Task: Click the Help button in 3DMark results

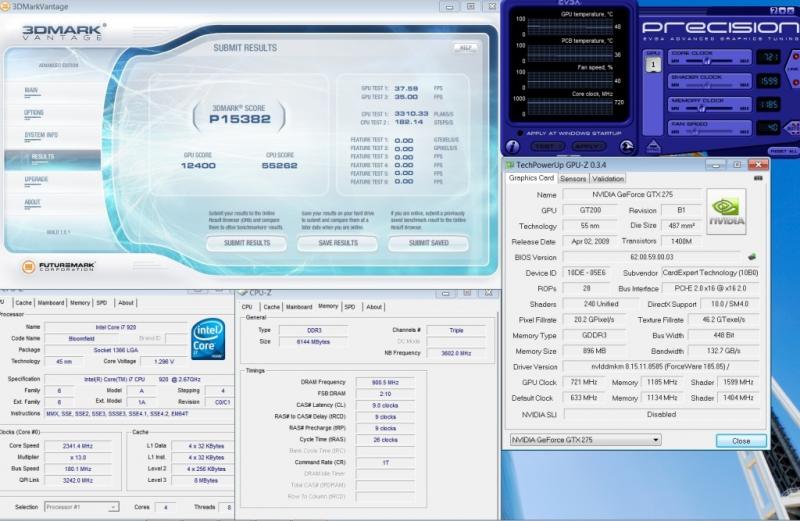Action: click(x=465, y=47)
